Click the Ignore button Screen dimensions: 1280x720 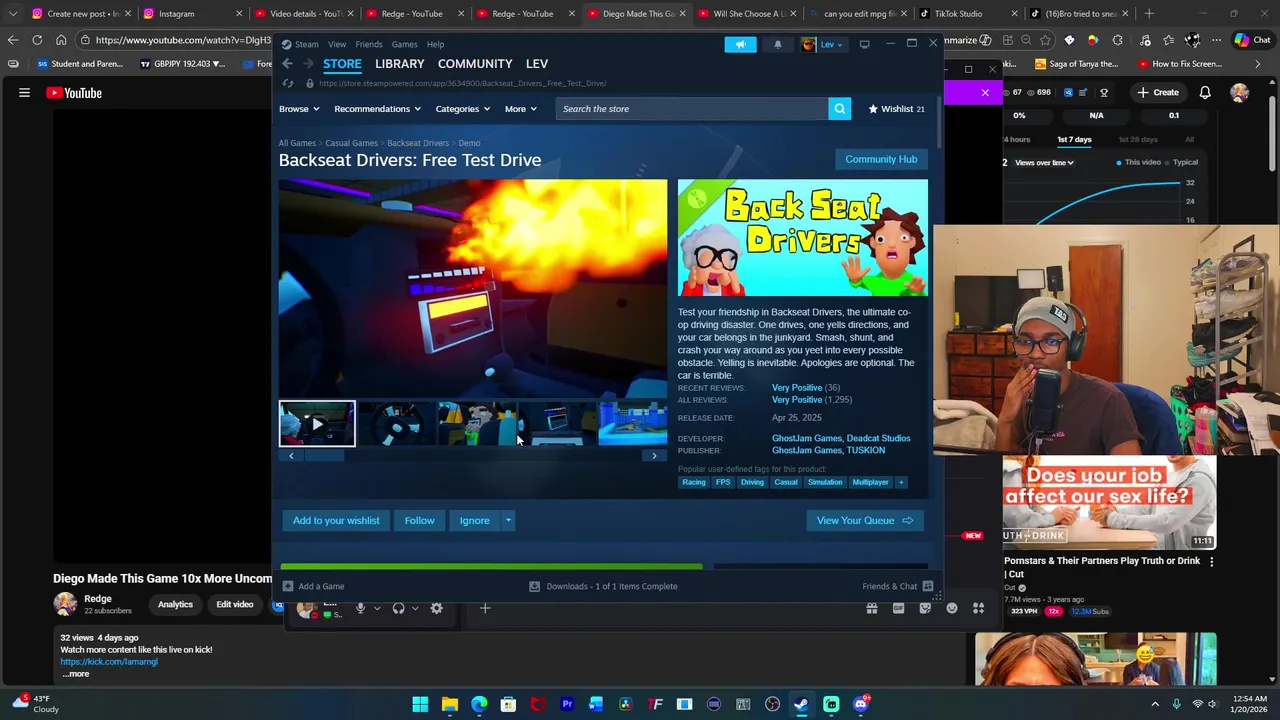[x=474, y=520]
